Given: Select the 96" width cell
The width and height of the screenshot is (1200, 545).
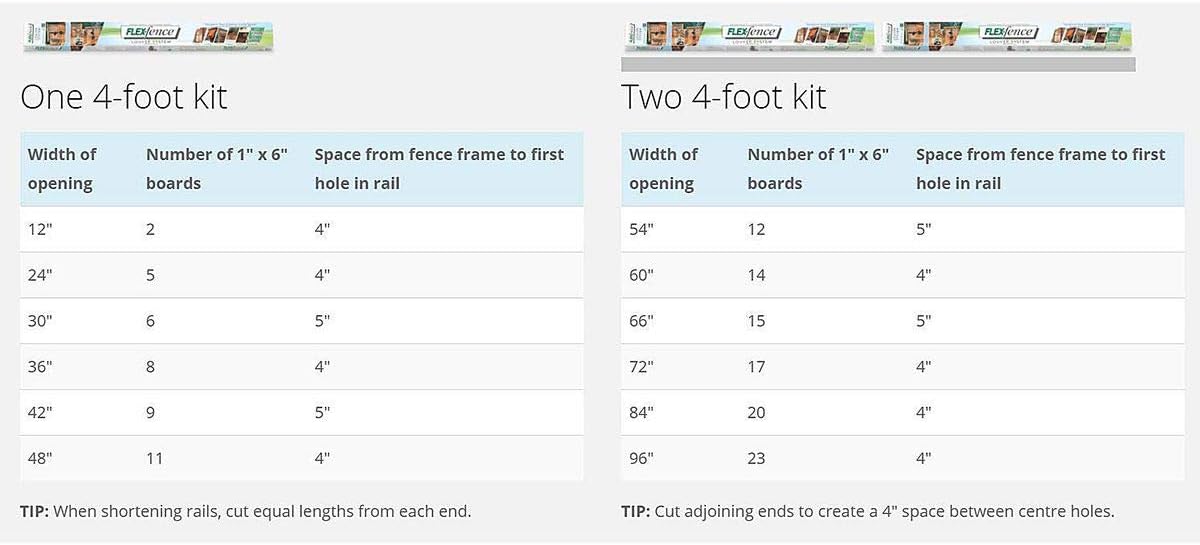Looking at the screenshot, I should (x=641, y=458).
